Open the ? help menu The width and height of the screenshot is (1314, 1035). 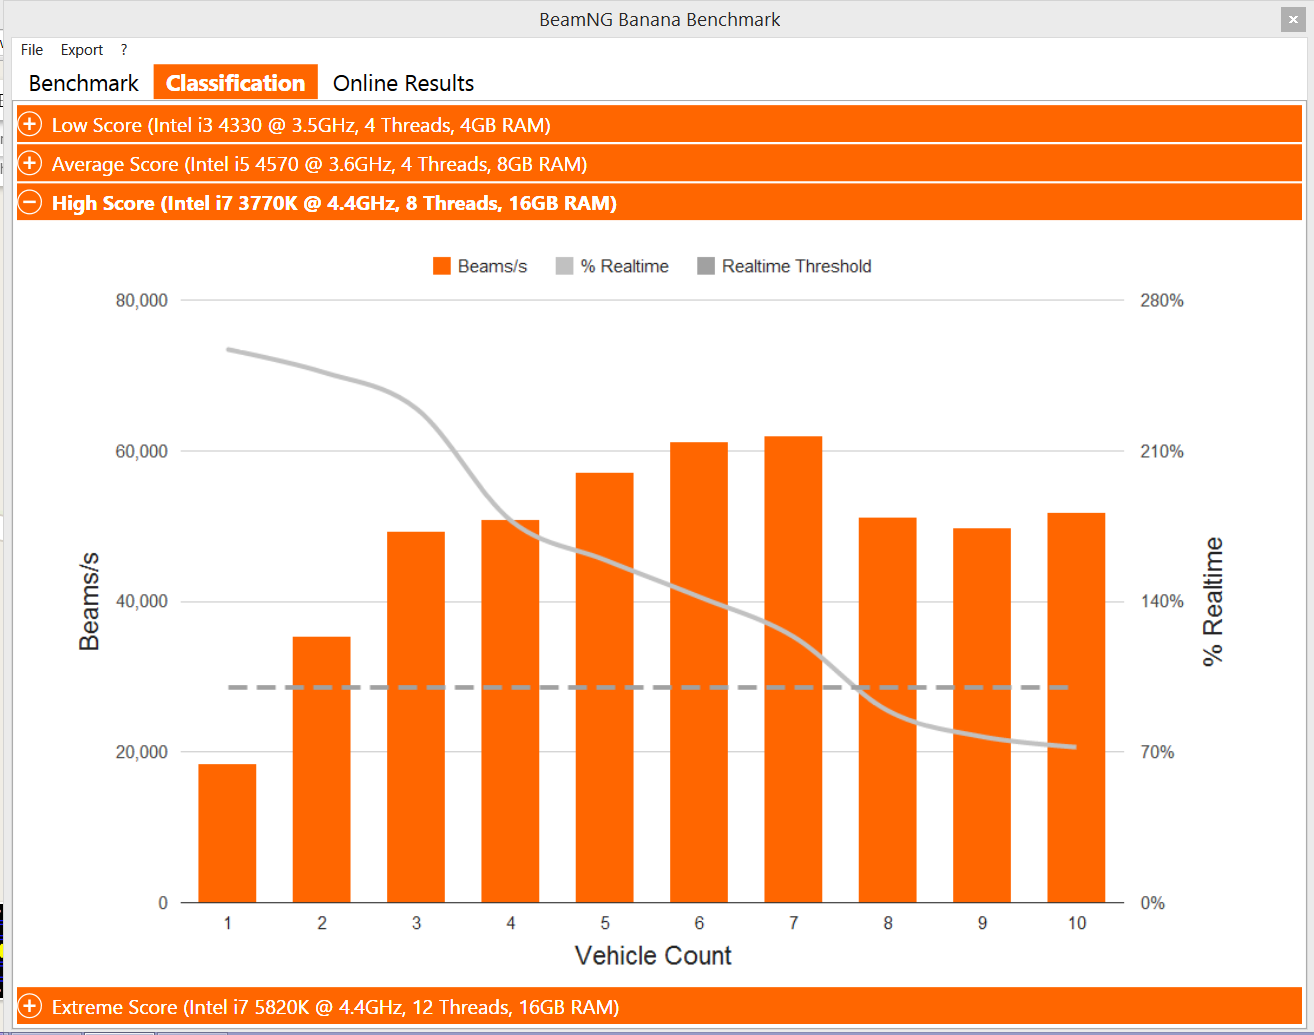(x=124, y=50)
